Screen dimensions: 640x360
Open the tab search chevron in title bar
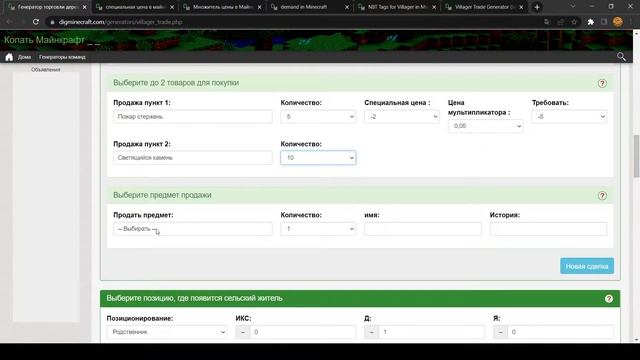[573, 7]
